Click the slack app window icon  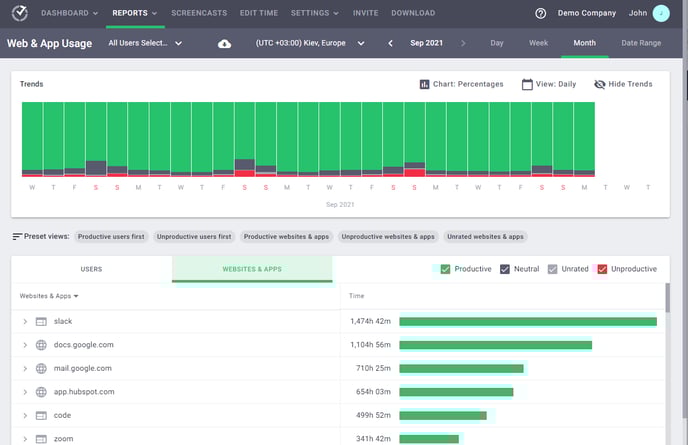pyautogui.click(x=41, y=322)
